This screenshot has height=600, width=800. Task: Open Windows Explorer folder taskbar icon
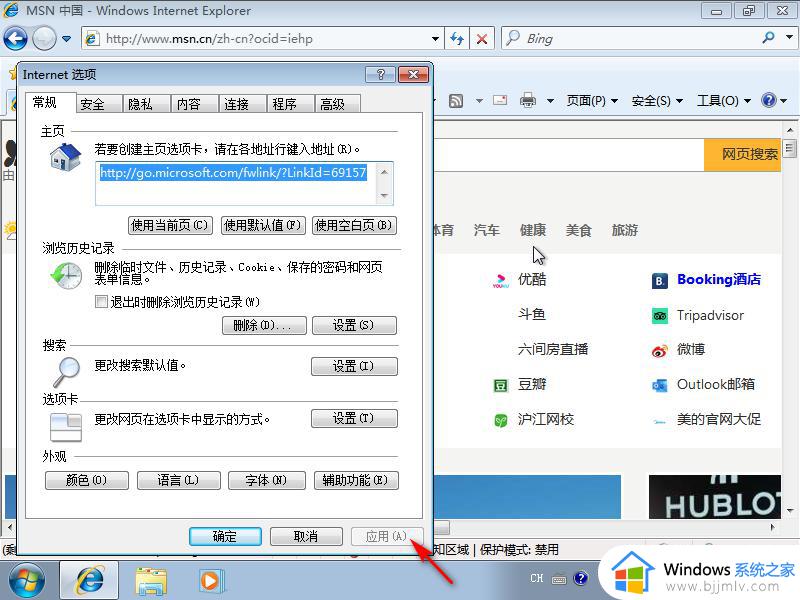click(151, 582)
